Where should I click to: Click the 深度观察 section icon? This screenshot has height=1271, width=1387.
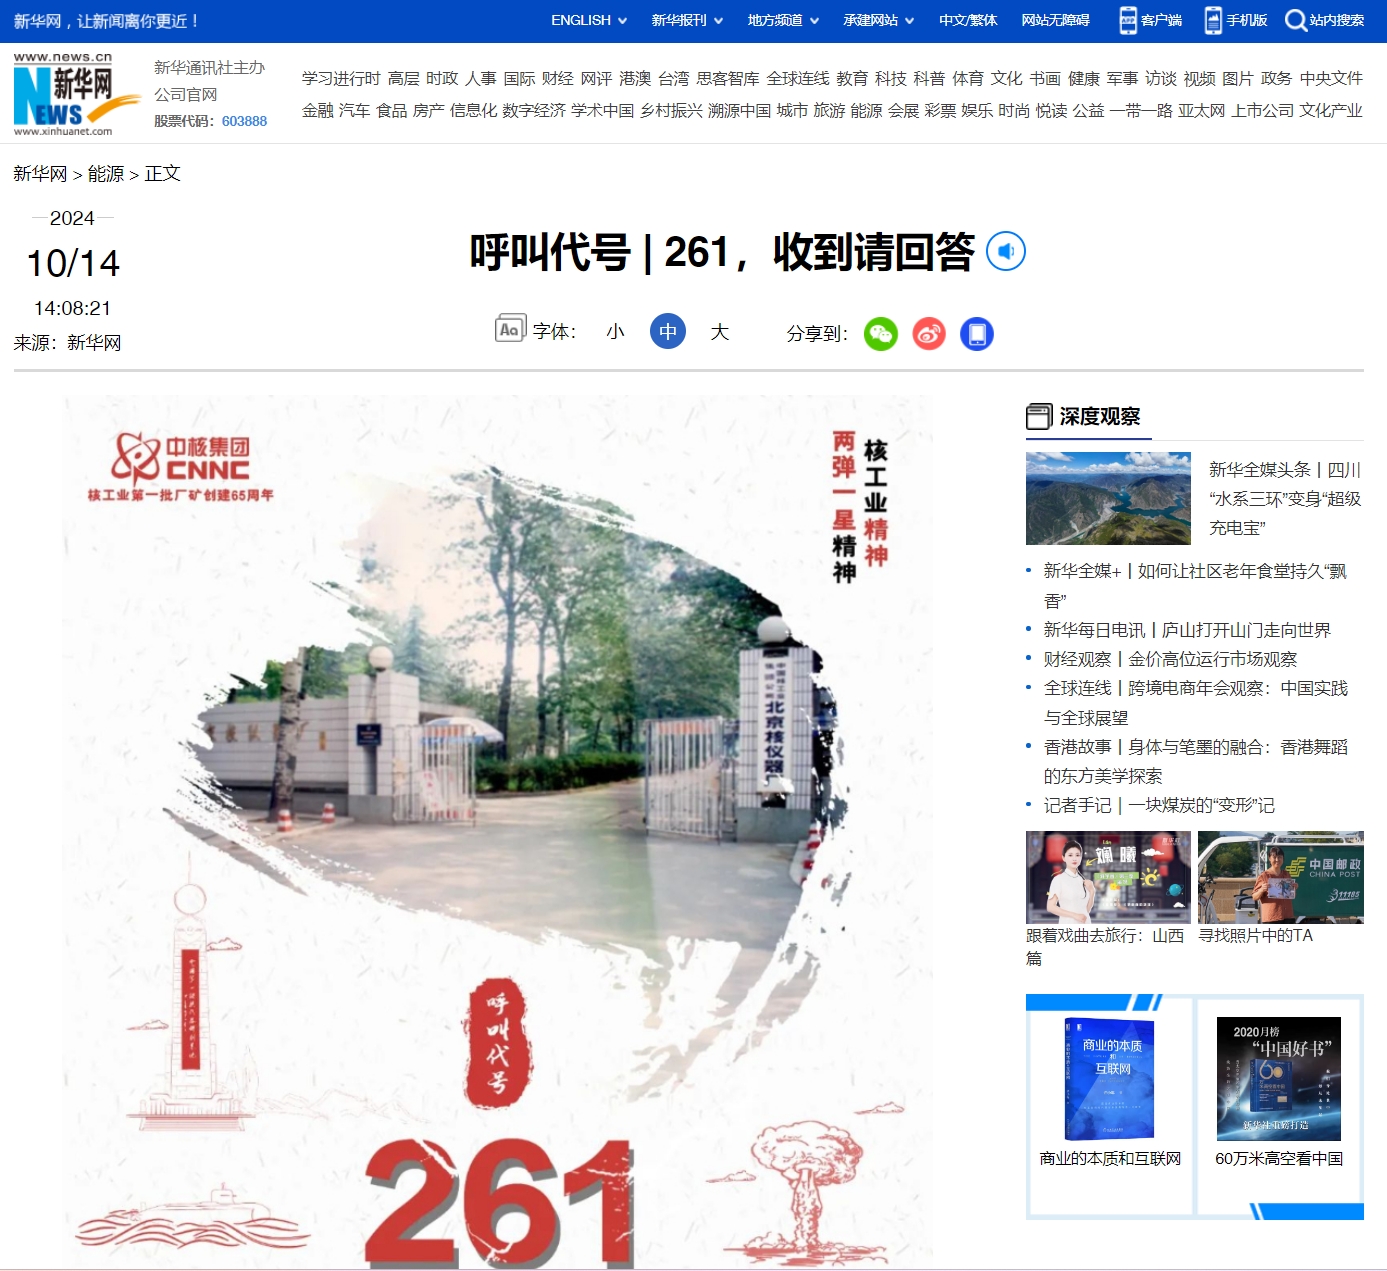pos(1039,416)
